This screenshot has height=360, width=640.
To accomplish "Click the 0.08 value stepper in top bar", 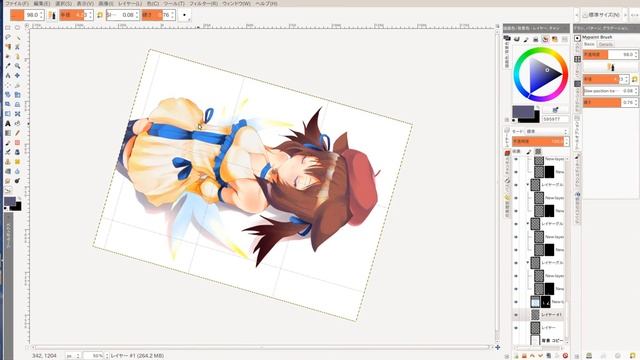I will 137,15.
